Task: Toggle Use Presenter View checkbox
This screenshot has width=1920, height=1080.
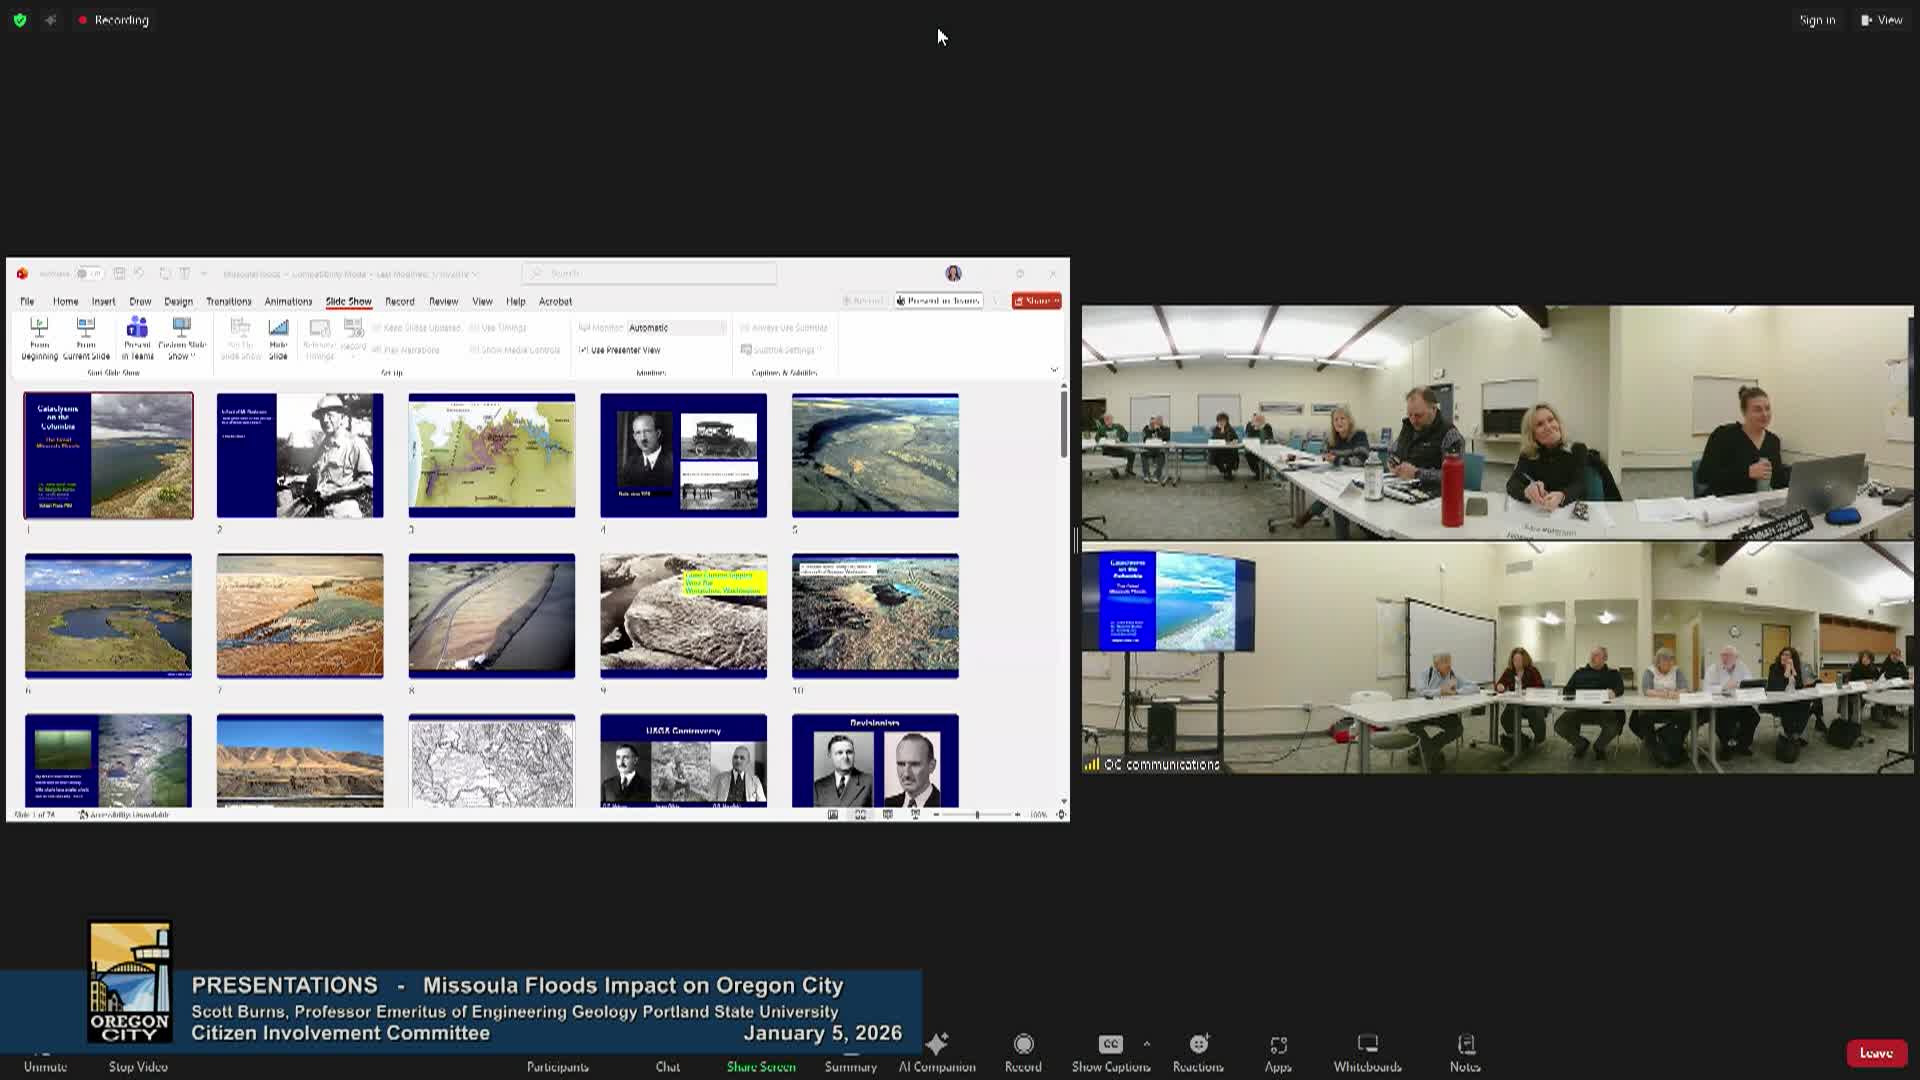Action: pyautogui.click(x=583, y=350)
